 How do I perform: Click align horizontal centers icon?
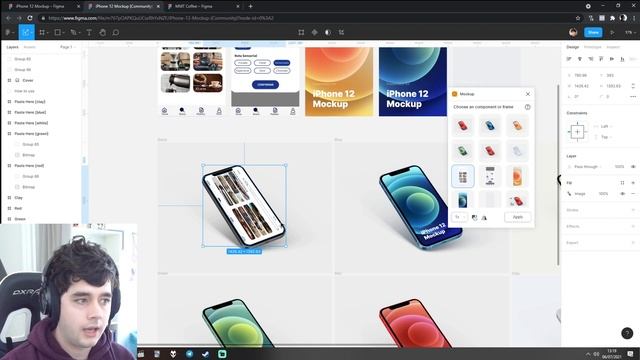pos(580,59)
